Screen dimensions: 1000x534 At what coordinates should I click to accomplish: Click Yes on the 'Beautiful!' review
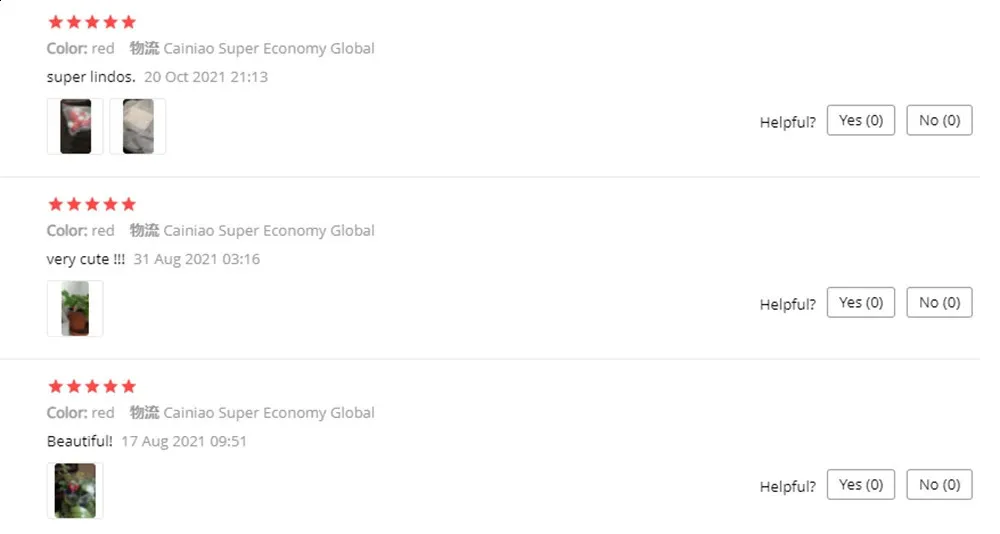click(x=860, y=485)
